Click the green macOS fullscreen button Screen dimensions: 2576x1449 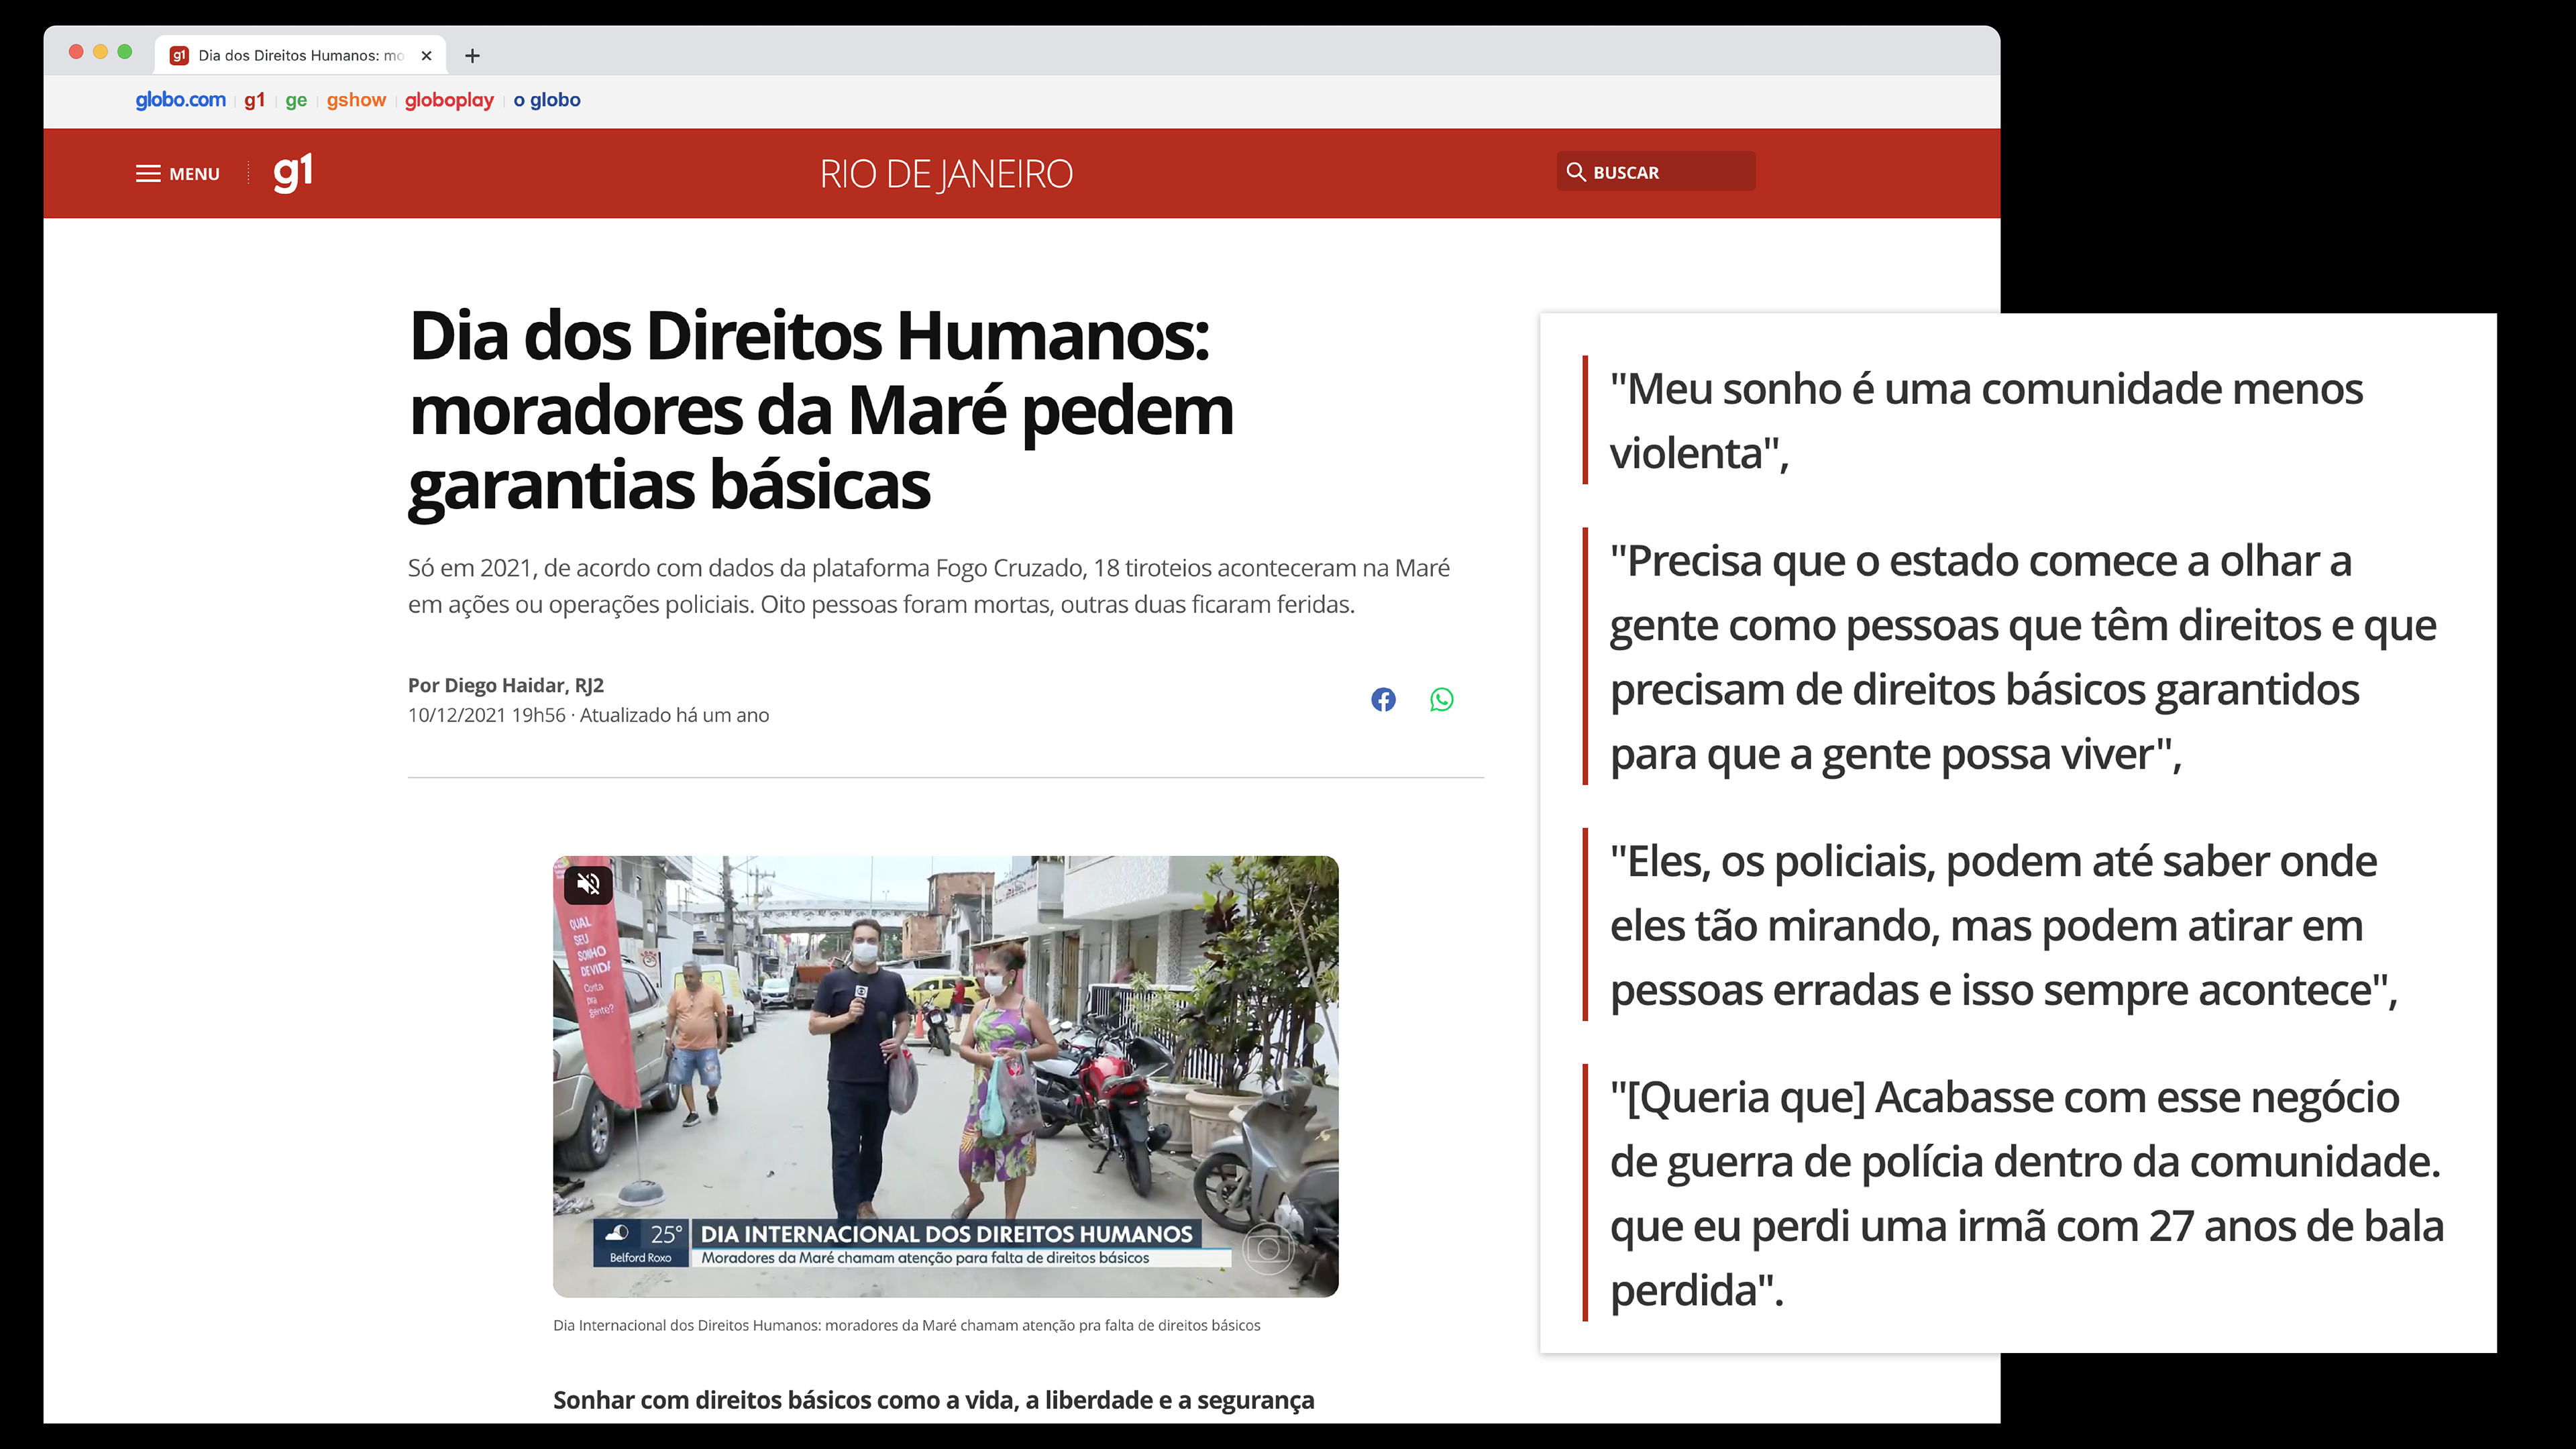point(125,52)
